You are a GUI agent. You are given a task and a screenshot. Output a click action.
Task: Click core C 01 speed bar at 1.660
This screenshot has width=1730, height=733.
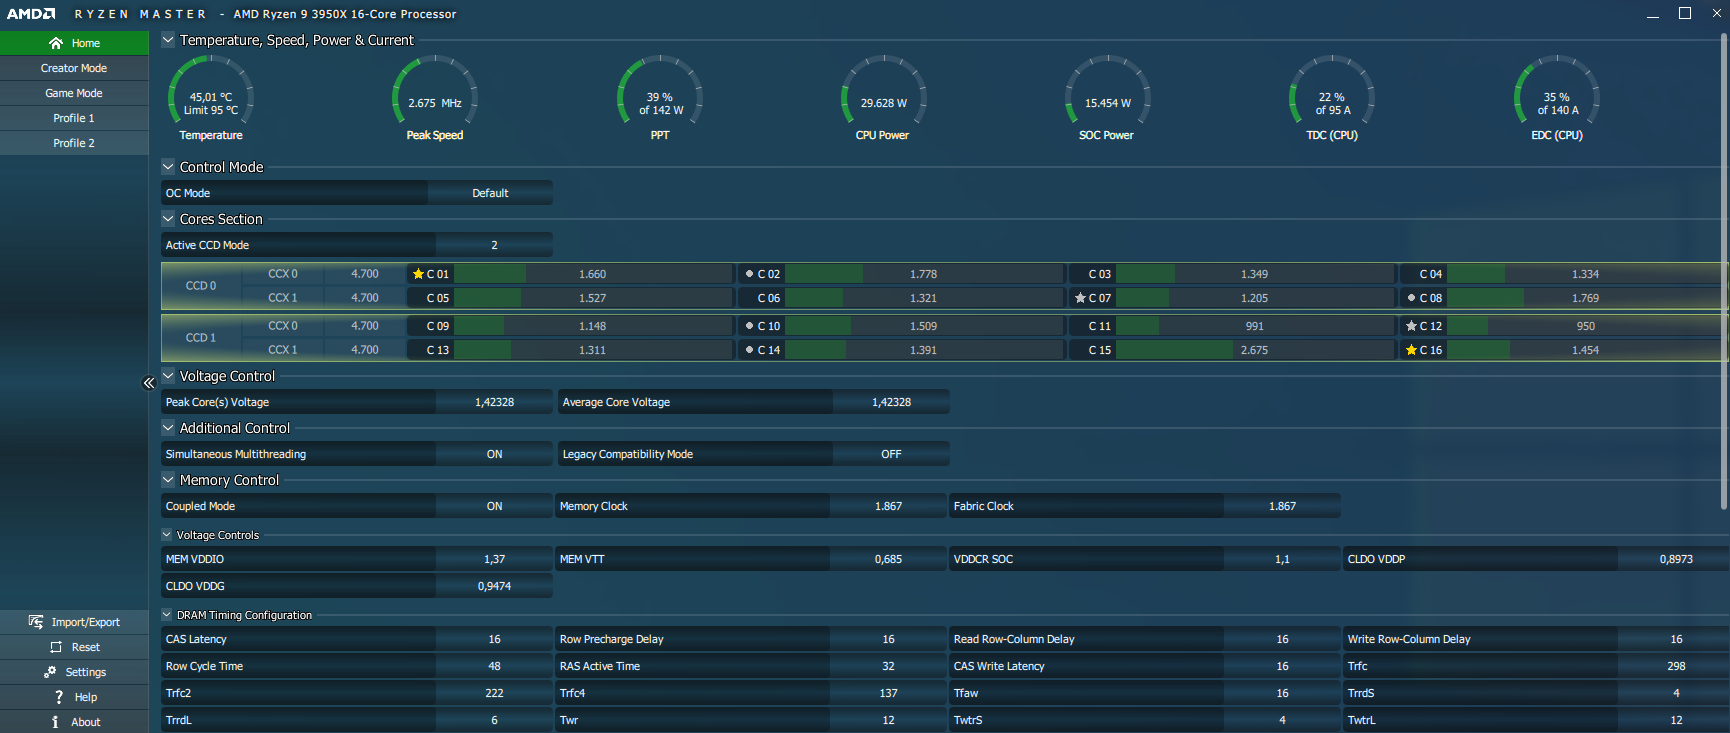(x=592, y=274)
